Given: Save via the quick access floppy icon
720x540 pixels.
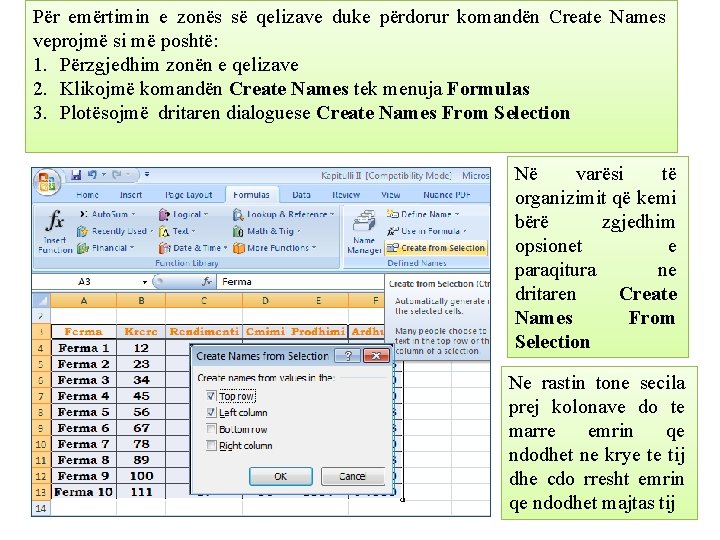Looking at the screenshot, I should [76, 175].
